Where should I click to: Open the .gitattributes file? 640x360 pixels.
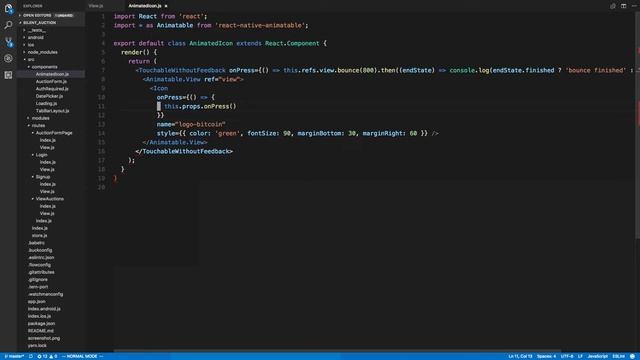coord(41,273)
